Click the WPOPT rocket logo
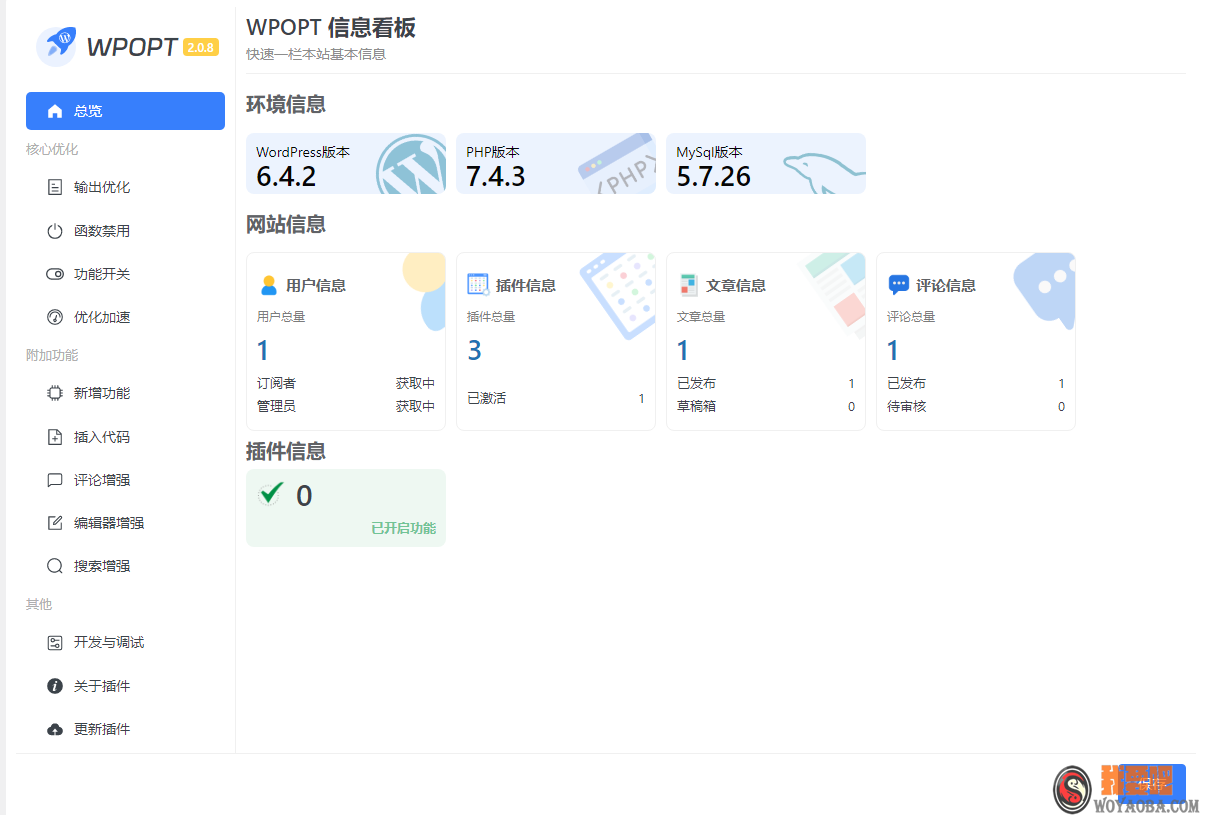 (57, 45)
